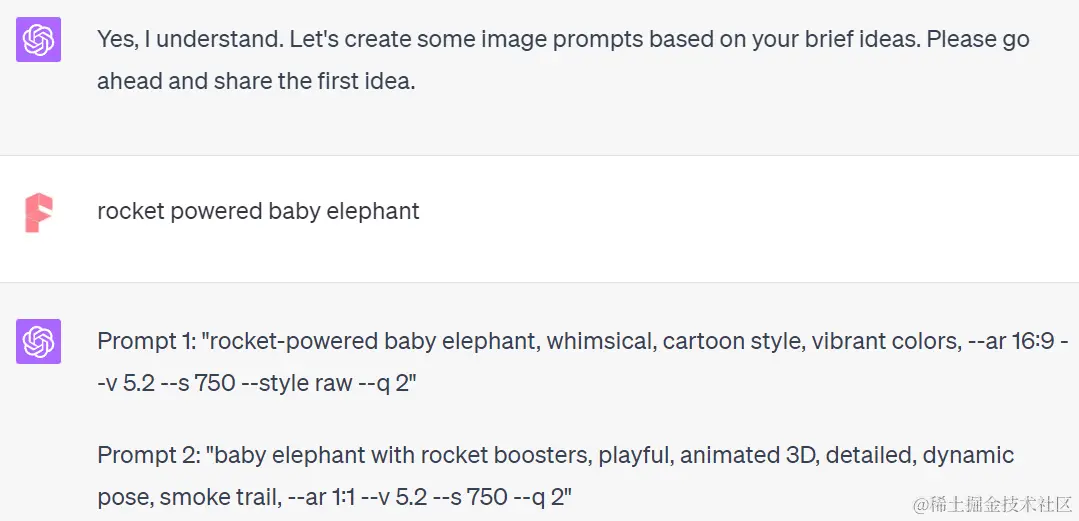Click the pink user avatar icon
Screen dimensions: 1079x521
click(x=39, y=213)
